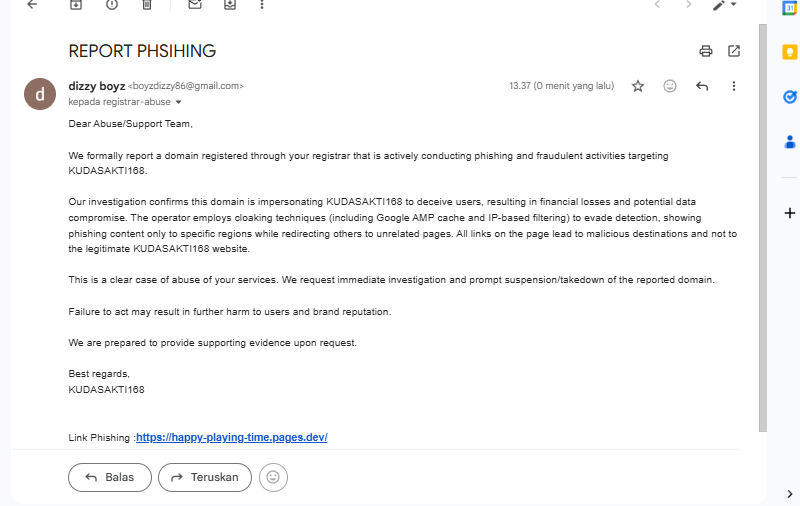This screenshot has width=800, height=506.
Task: Open the happy-playing-time.pages.dev link
Action: (232, 438)
